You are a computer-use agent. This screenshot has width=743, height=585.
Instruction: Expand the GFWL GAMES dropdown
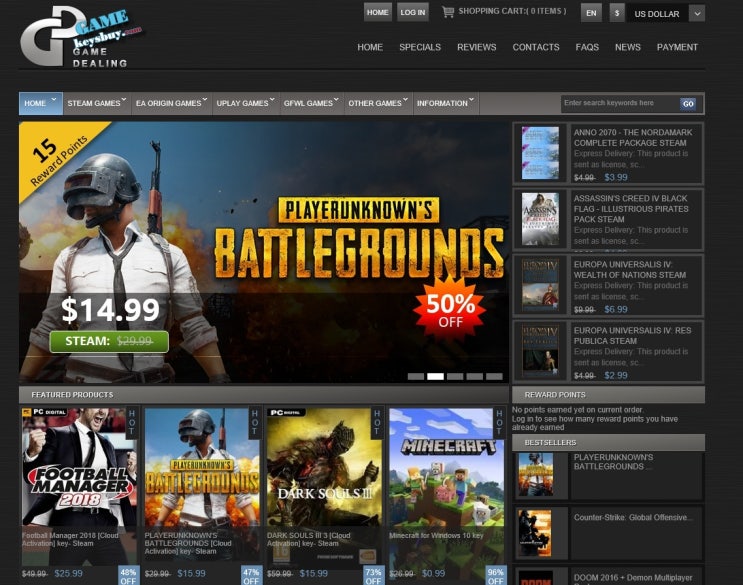311,103
